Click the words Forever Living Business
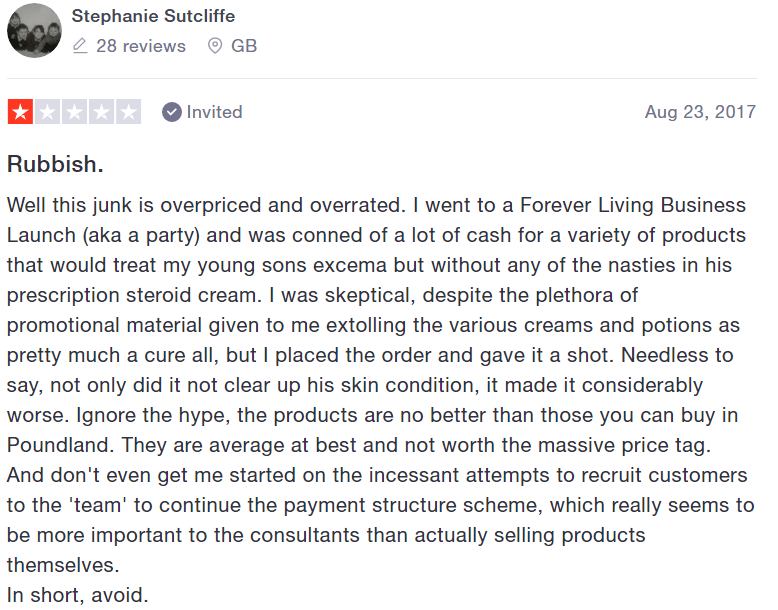 tap(633, 205)
